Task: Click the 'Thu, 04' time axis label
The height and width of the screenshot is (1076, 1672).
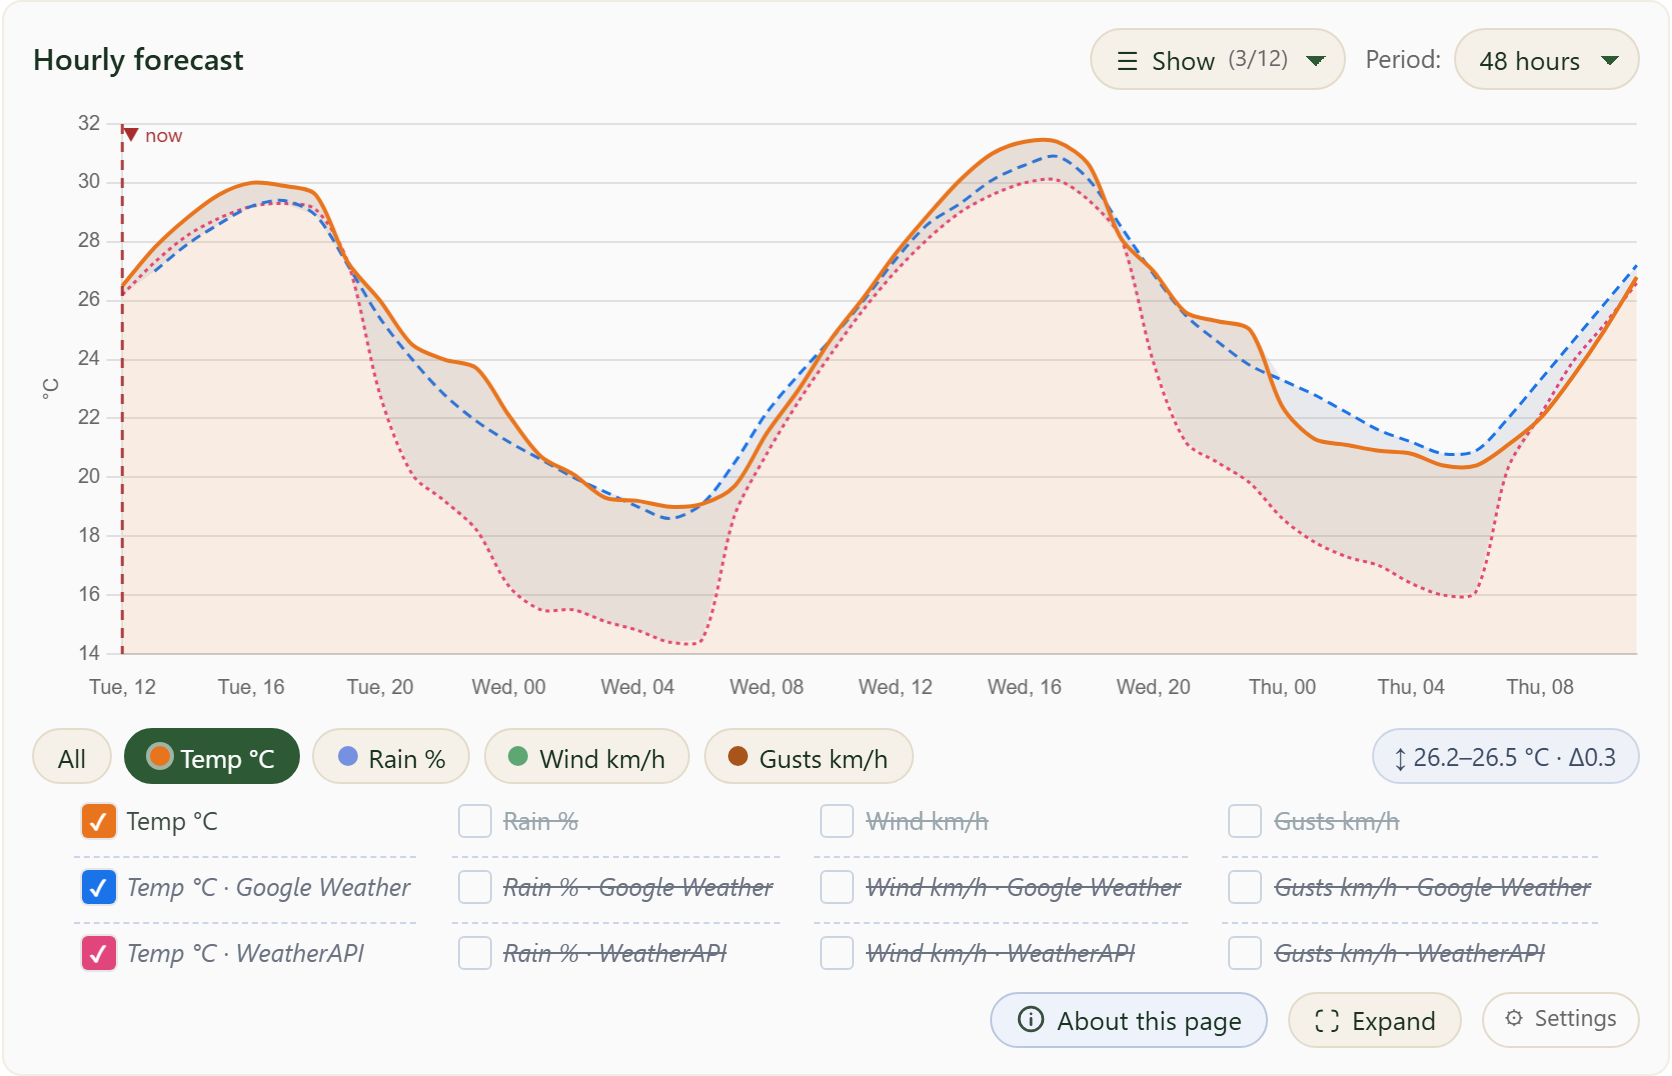Action: click(1411, 687)
